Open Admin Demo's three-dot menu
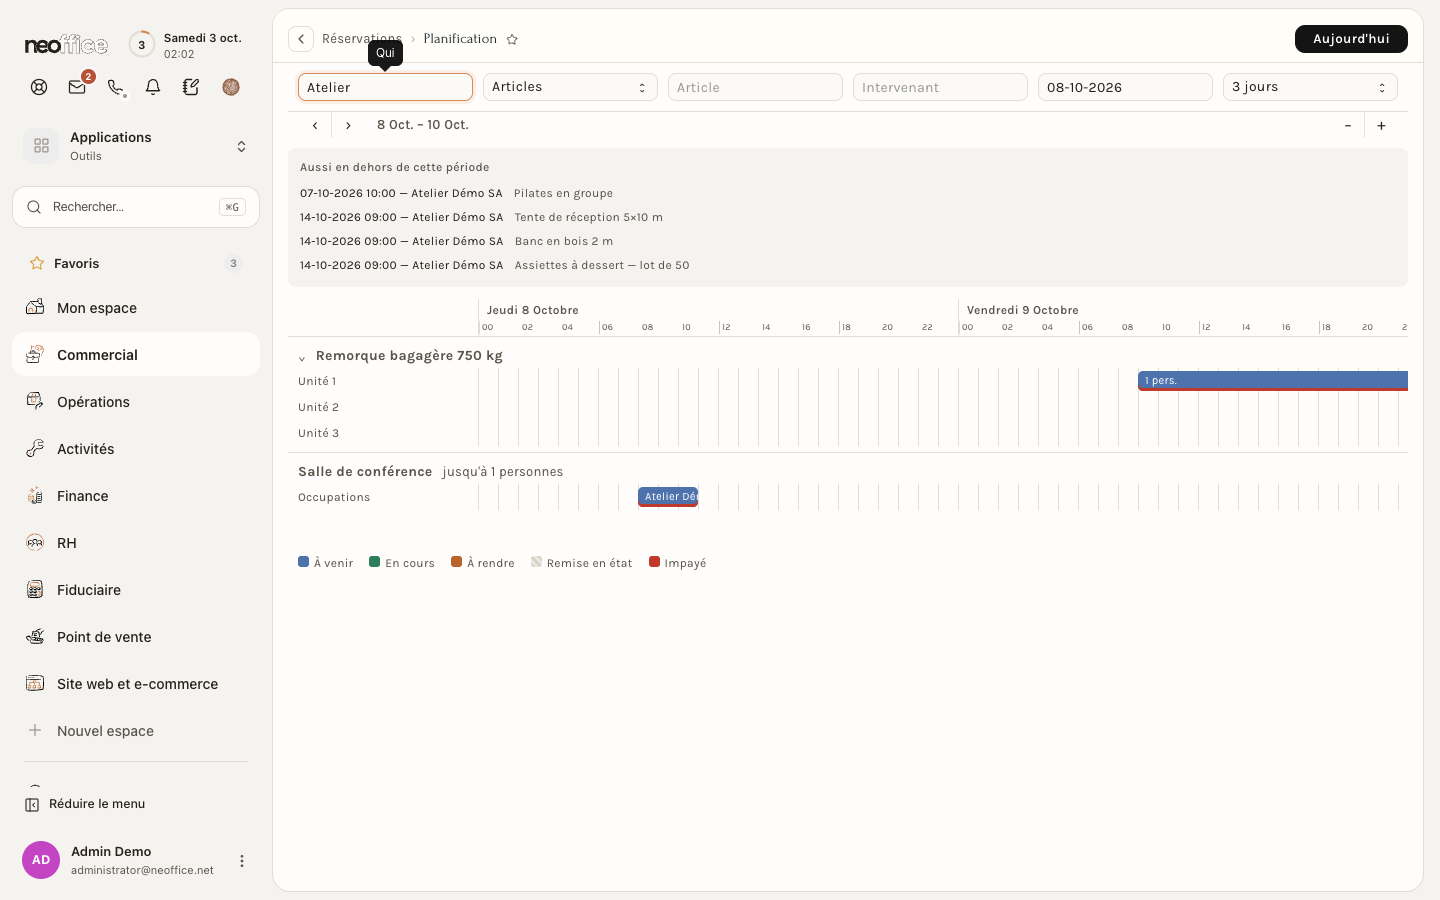 coord(241,861)
